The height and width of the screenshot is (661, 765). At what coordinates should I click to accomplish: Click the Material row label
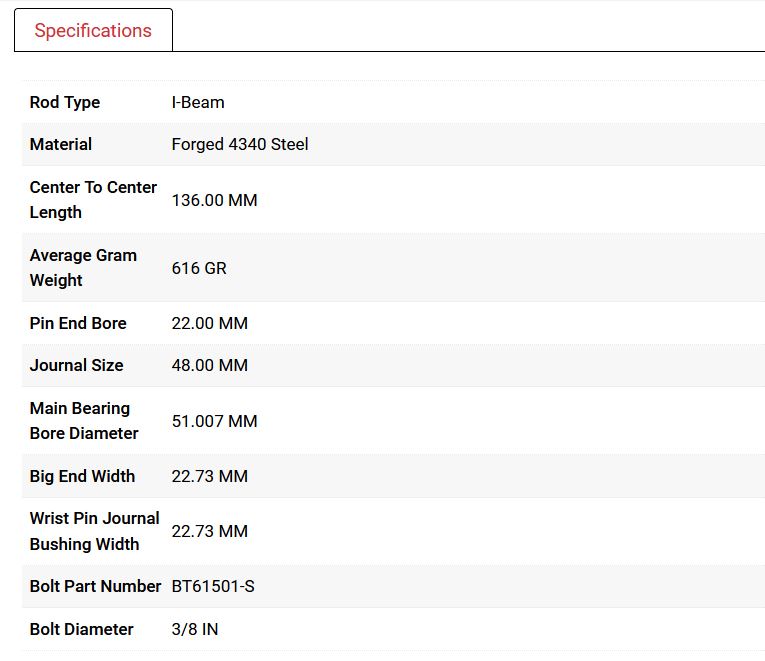pyautogui.click(x=61, y=144)
